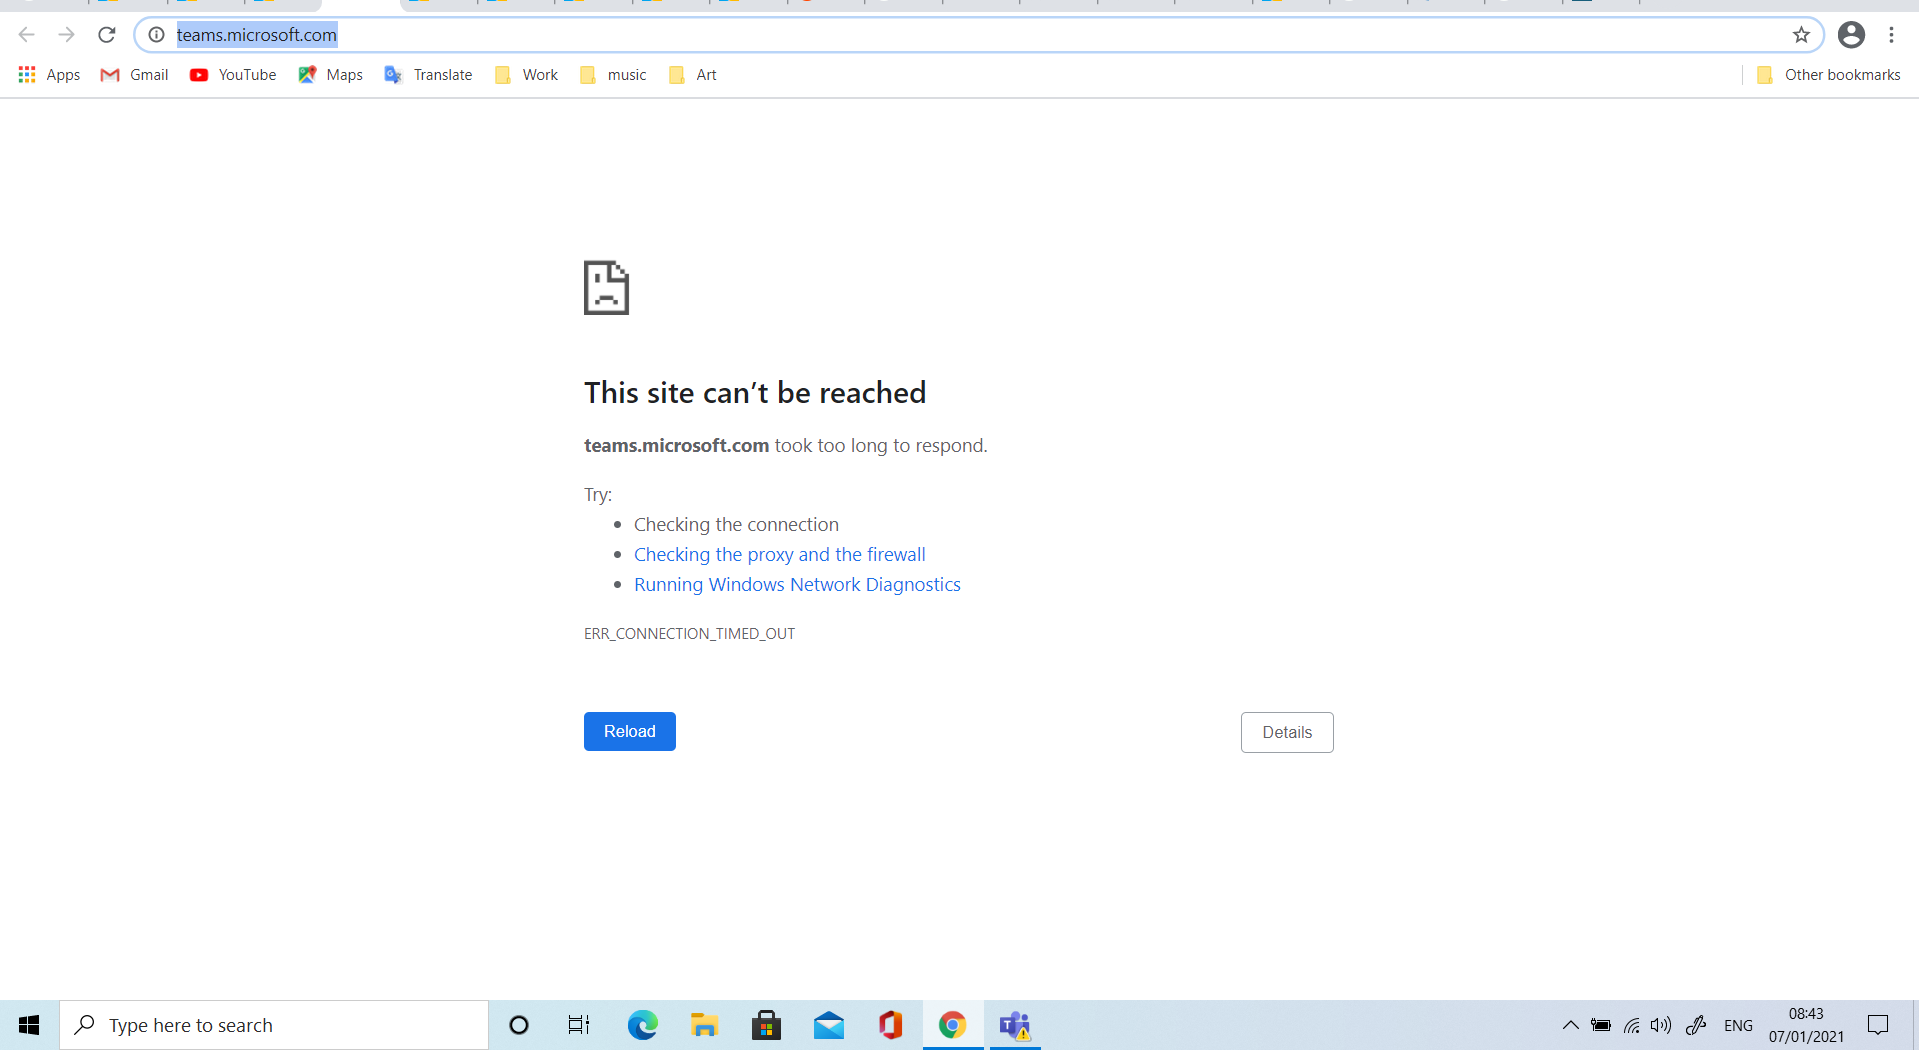Viewport: 1919px width, 1050px height.
Task: Open the Wi-Fi network tray icon
Action: [1631, 1025]
